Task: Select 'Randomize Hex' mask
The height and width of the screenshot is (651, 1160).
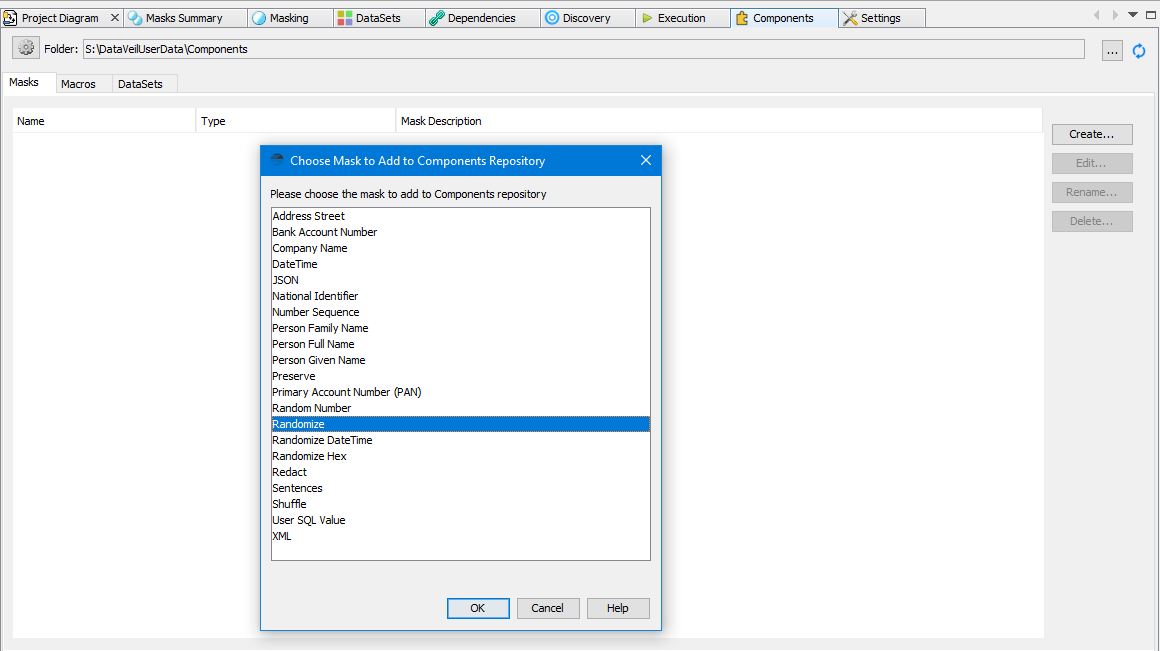Action: (461, 456)
